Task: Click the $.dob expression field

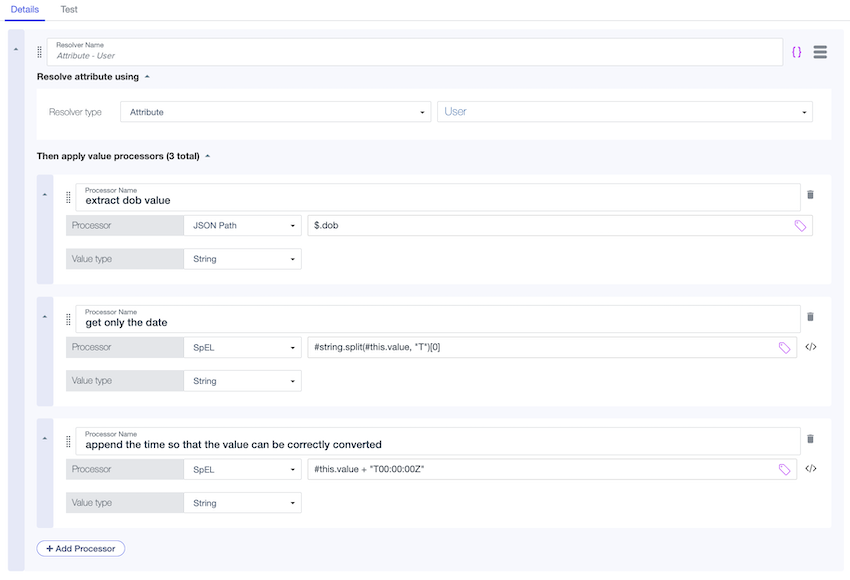Action: [560, 225]
